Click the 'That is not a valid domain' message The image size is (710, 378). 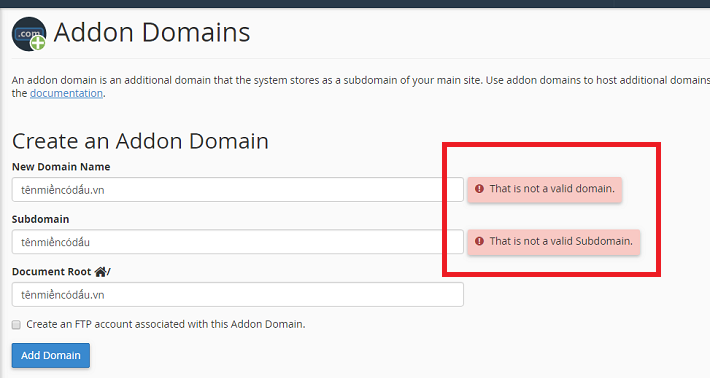click(x=545, y=189)
